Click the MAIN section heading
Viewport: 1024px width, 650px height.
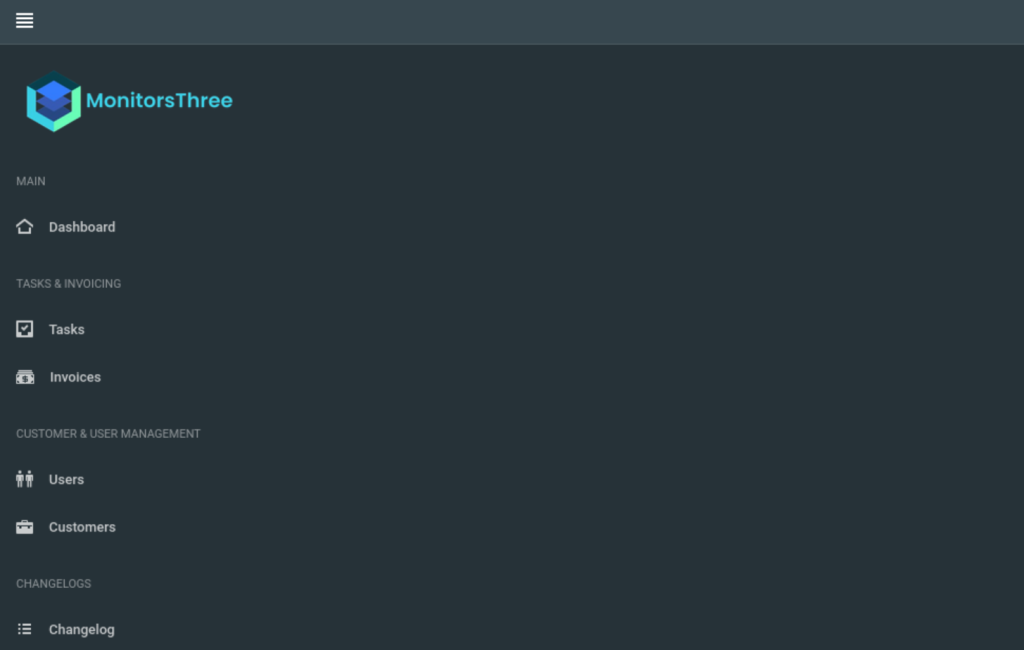(31, 181)
